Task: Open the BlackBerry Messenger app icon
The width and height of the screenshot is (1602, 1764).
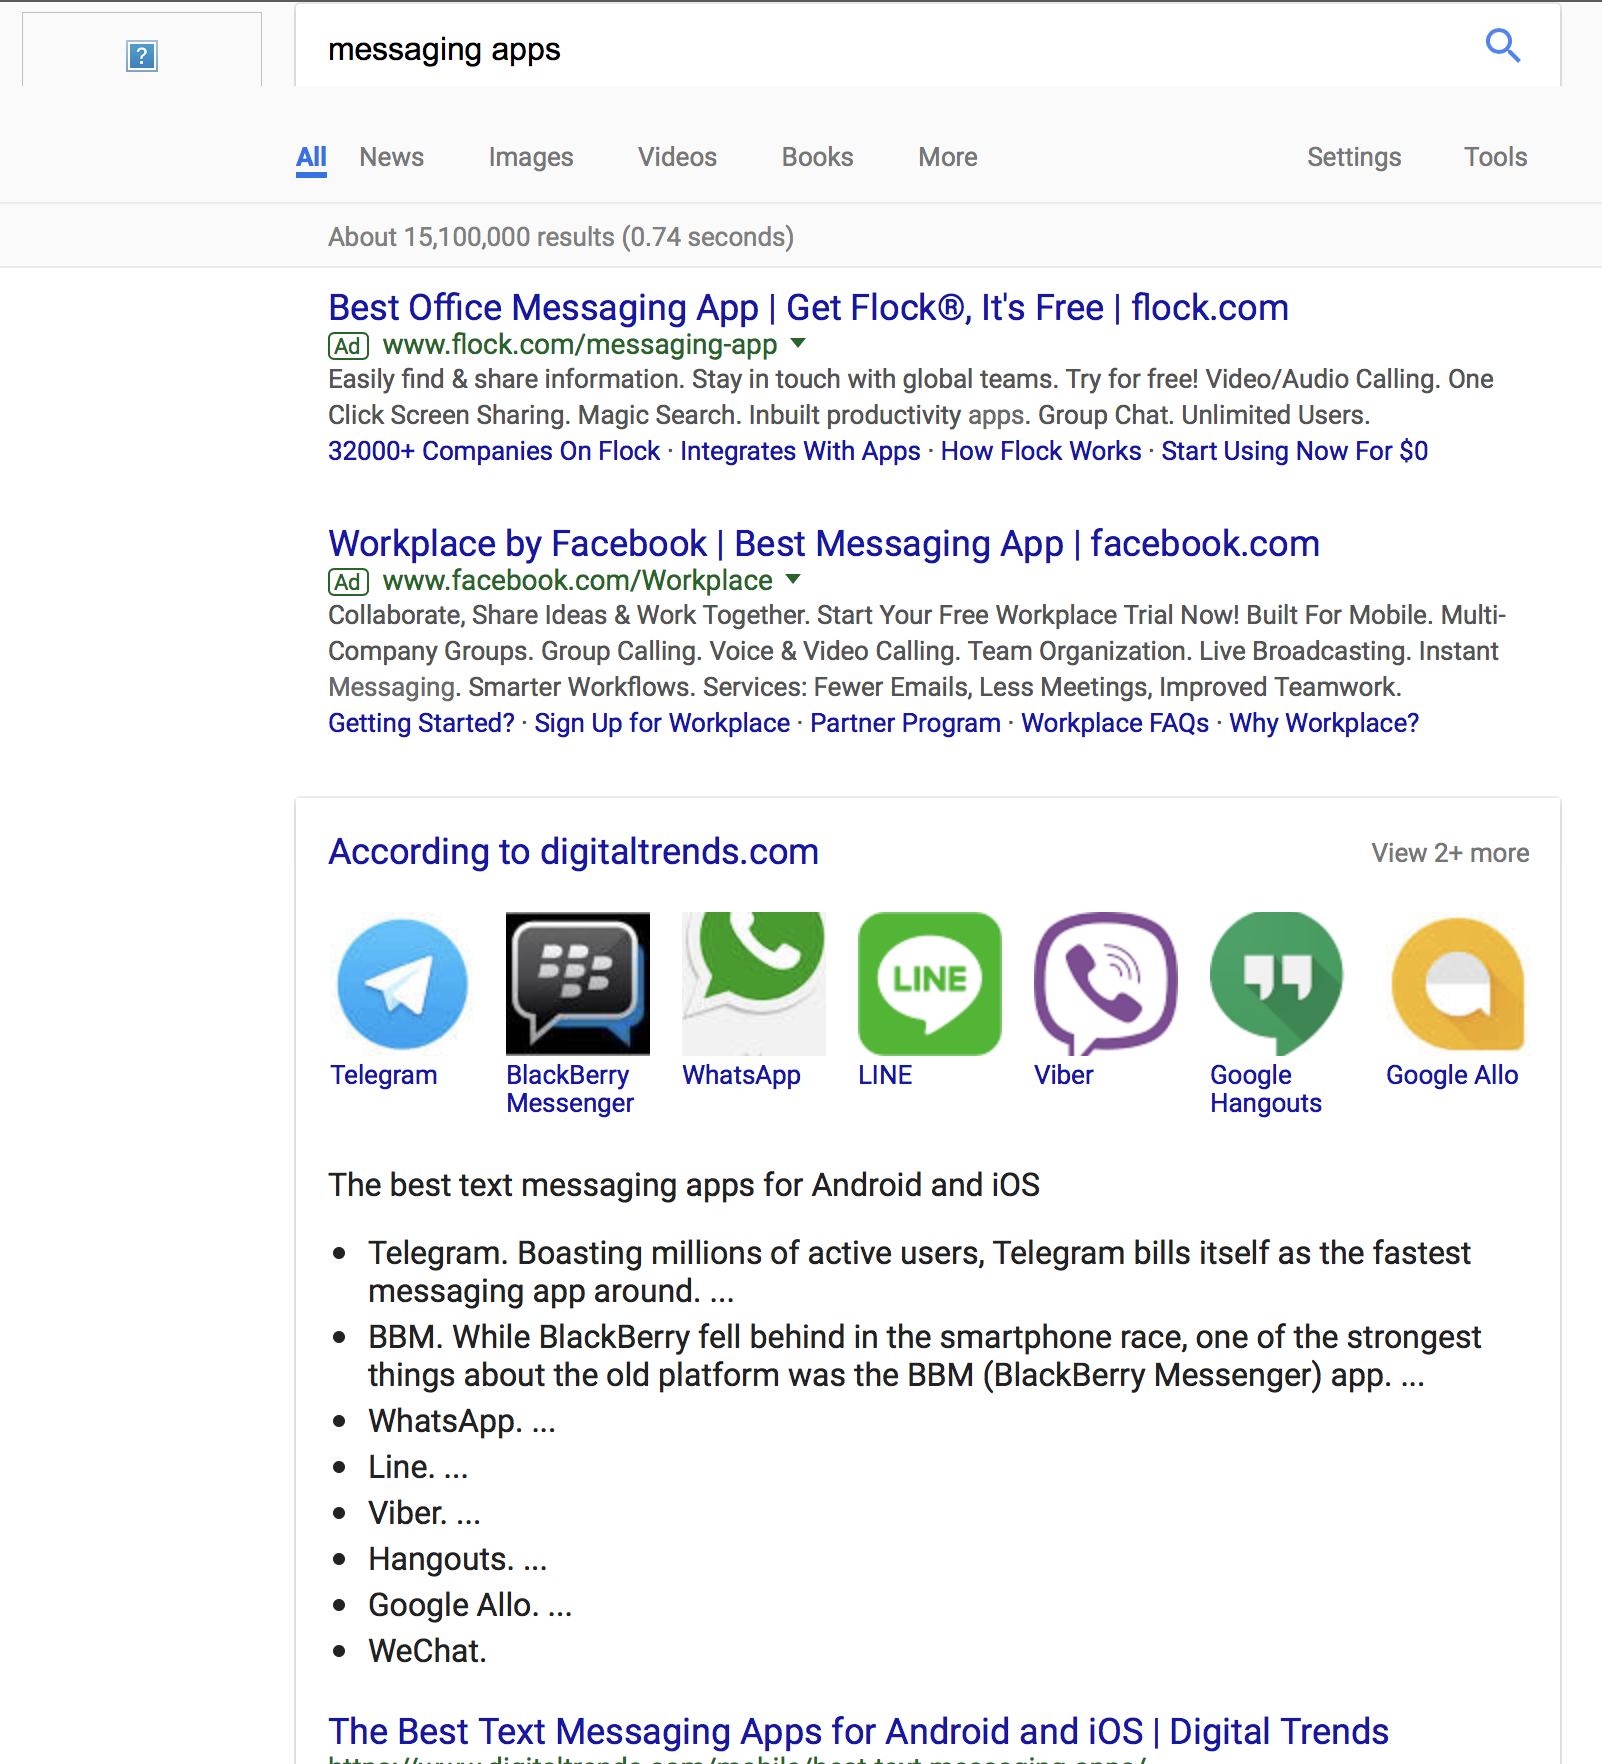Action: point(578,984)
